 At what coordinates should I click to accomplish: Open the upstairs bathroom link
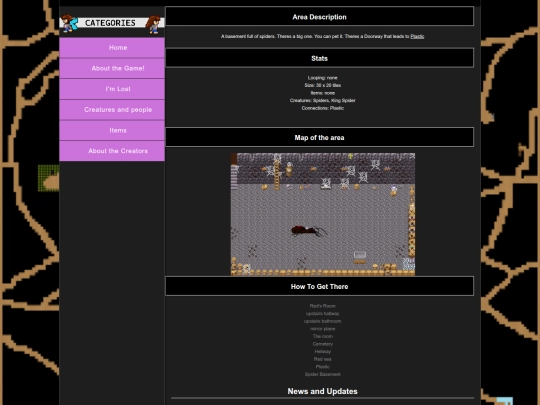(322, 321)
